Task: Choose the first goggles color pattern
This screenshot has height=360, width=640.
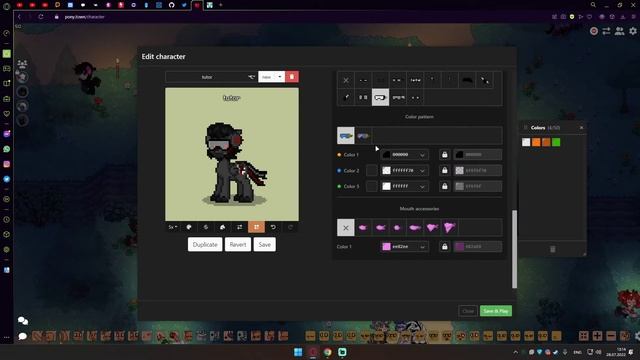Action: coord(346,136)
